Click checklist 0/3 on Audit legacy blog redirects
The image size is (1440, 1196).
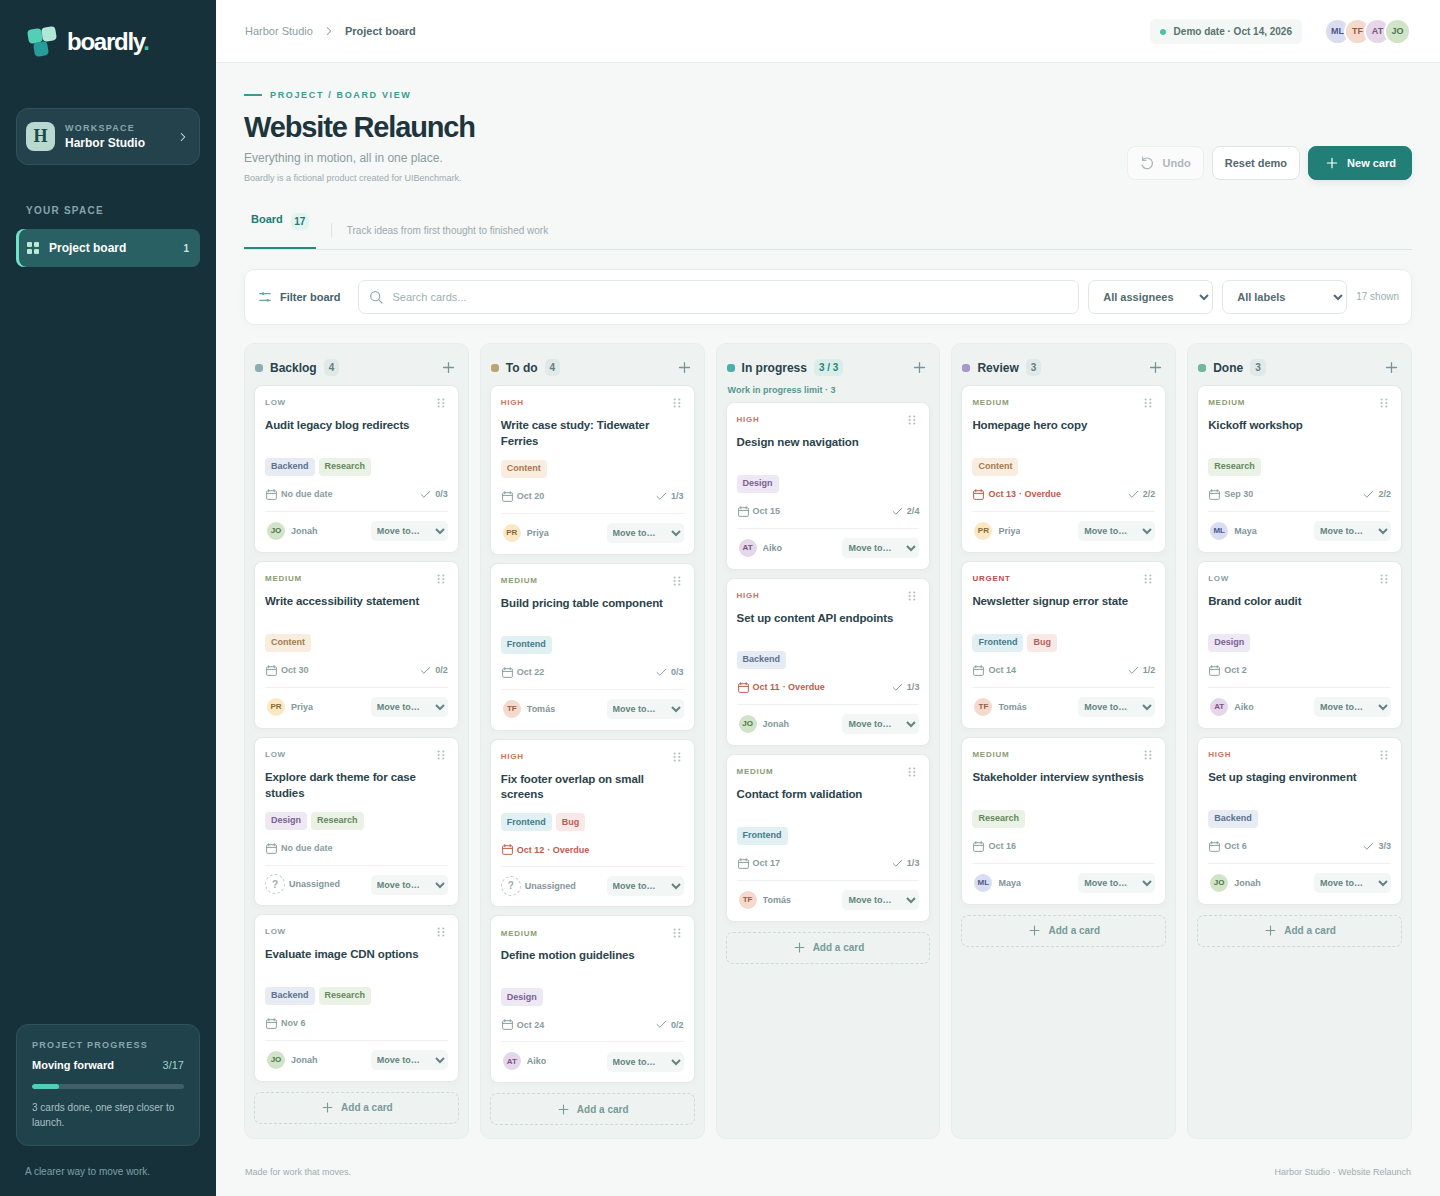pos(434,494)
